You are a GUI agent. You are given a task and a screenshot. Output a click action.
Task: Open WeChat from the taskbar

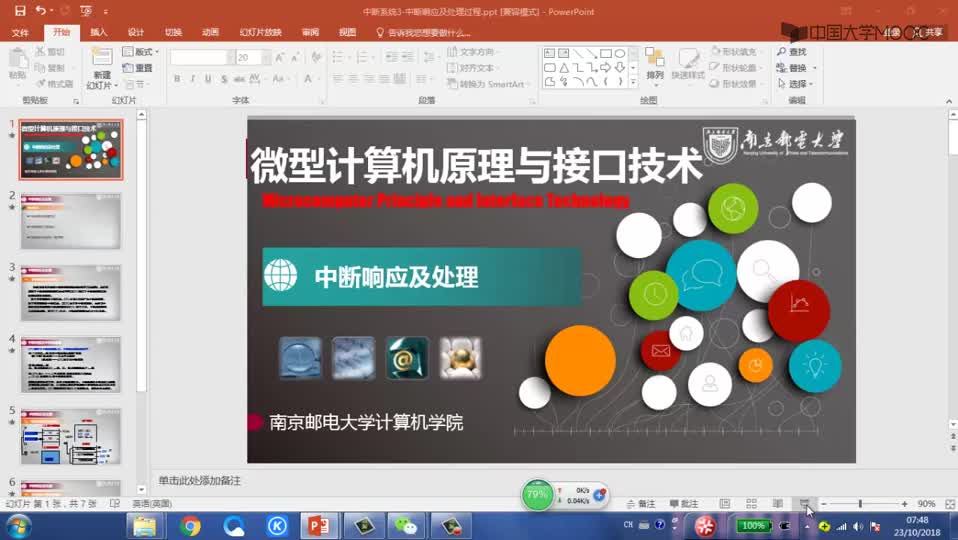pos(406,526)
